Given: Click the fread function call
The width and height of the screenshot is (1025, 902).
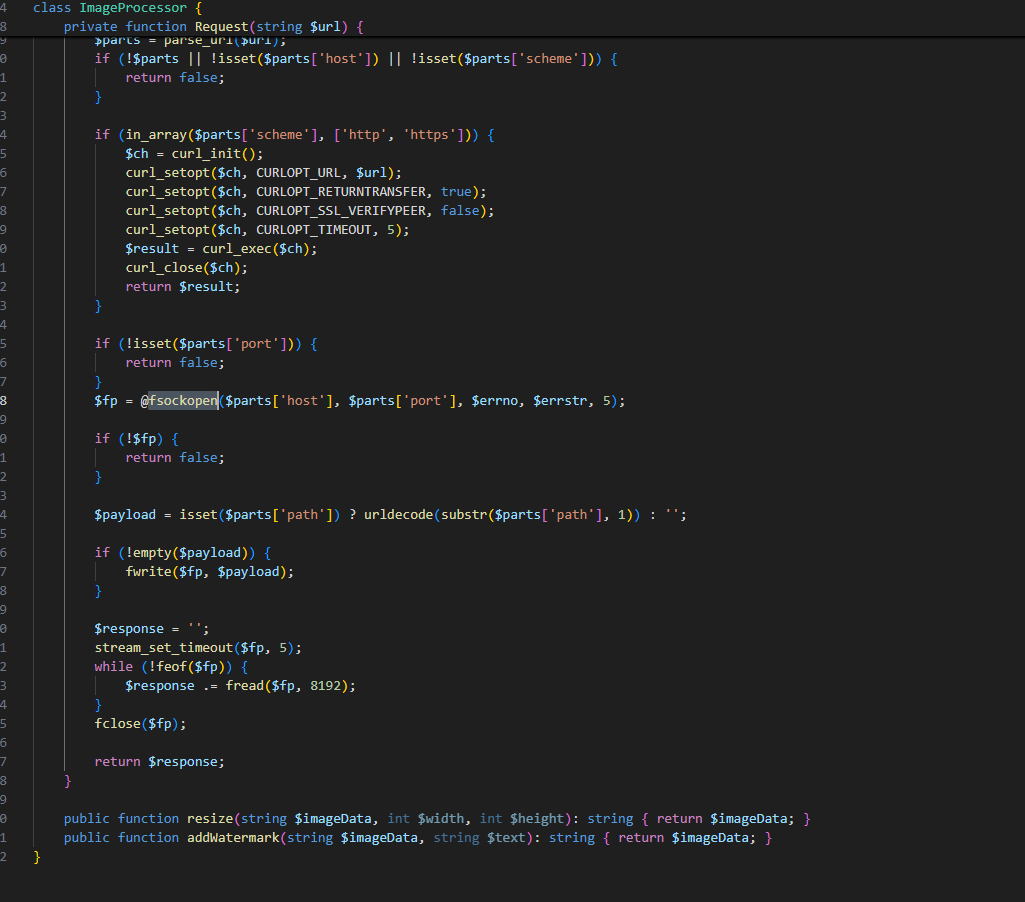Looking at the screenshot, I should pos(225,686).
